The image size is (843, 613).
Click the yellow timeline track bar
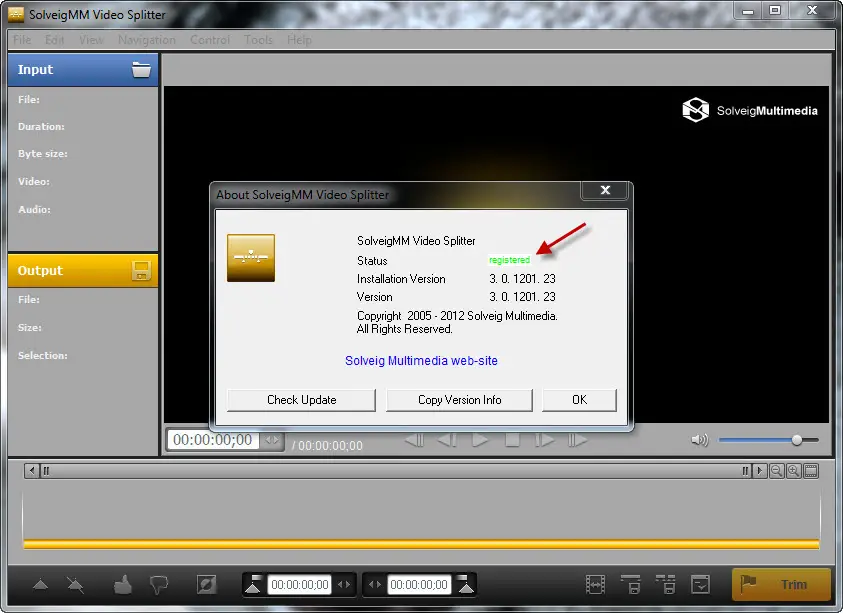(x=422, y=544)
